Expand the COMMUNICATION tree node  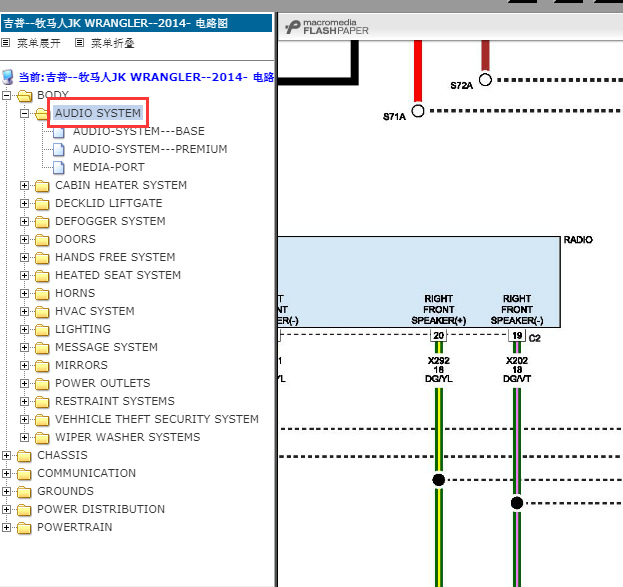[6, 473]
